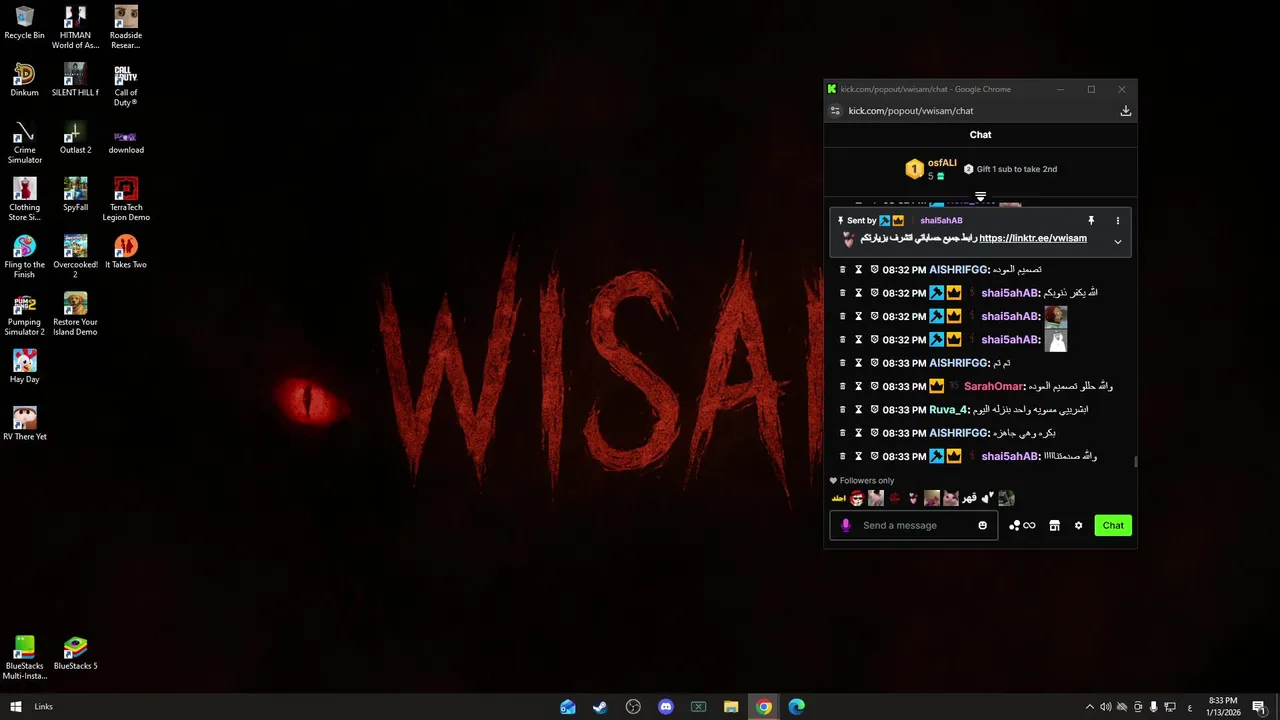Unpin the pinned message with pin icon
This screenshot has height=720, width=1280.
(1091, 220)
